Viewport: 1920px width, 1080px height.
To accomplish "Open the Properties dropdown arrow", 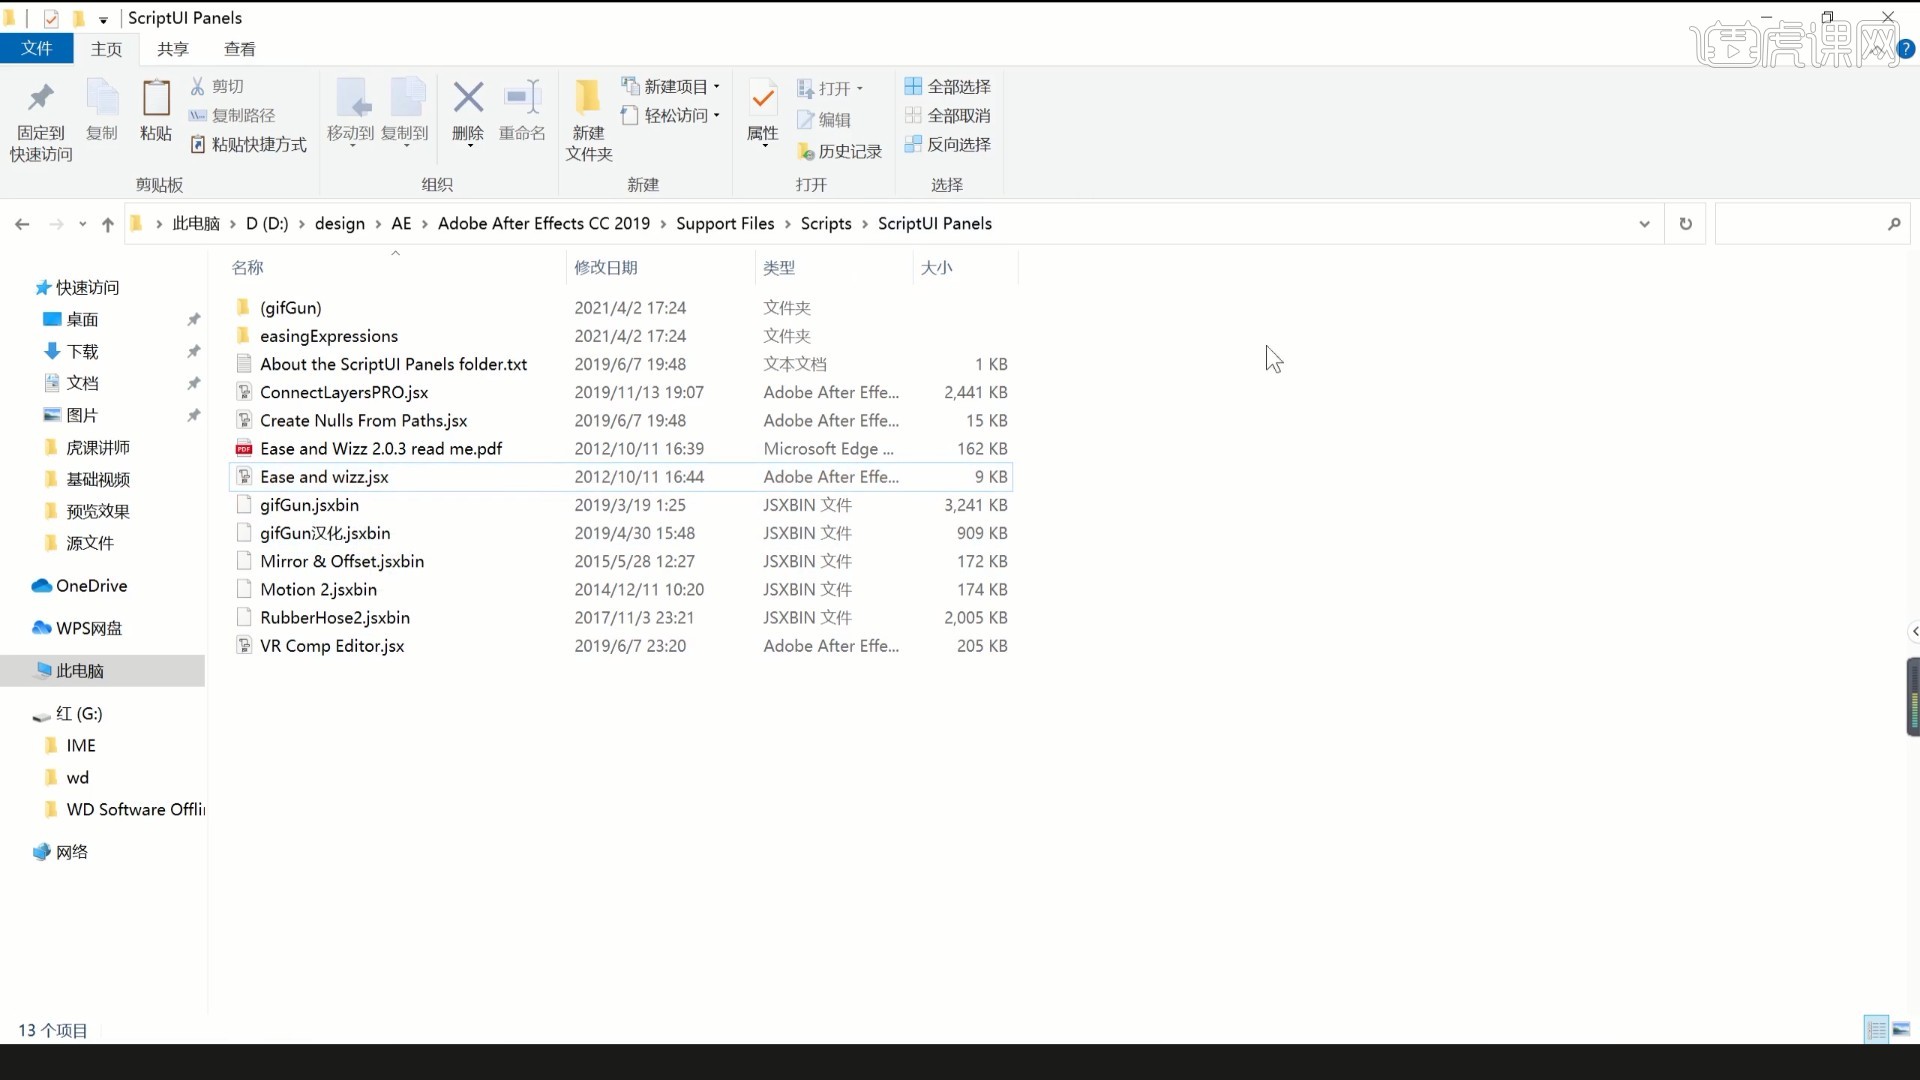I will [764, 147].
